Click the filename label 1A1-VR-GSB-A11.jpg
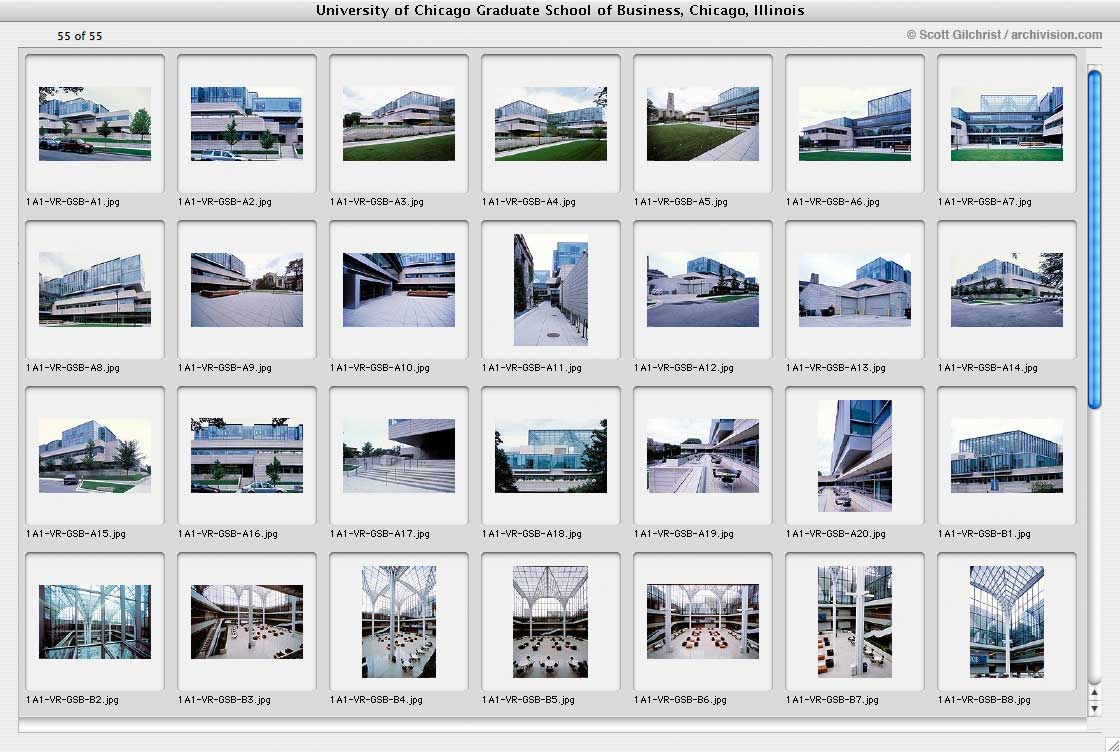The height and width of the screenshot is (752, 1120). [532, 368]
